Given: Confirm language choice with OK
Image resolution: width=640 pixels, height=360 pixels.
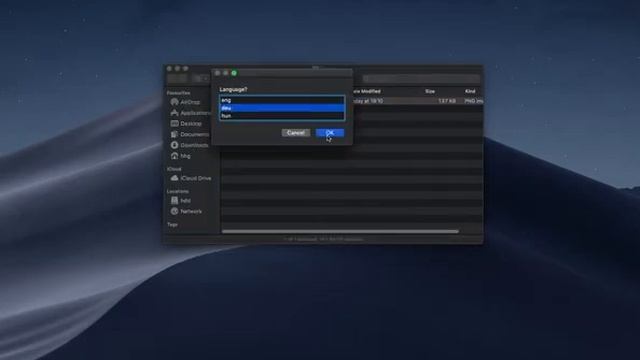Looking at the screenshot, I should pos(330,133).
